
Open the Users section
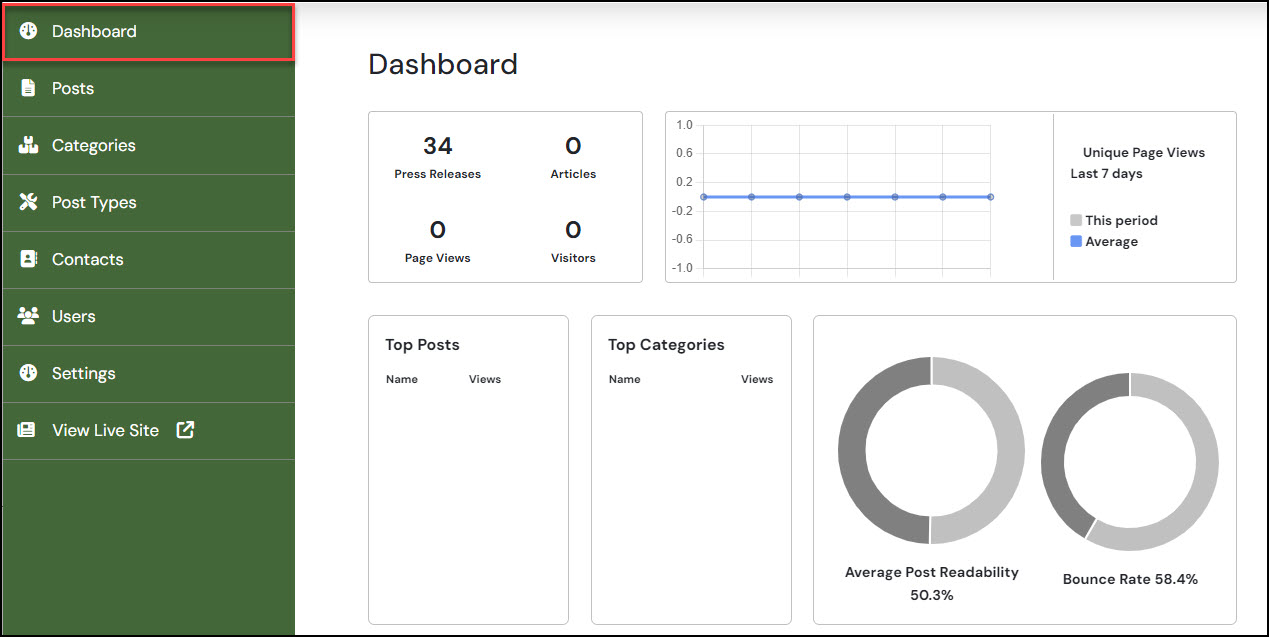[x=148, y=316]
